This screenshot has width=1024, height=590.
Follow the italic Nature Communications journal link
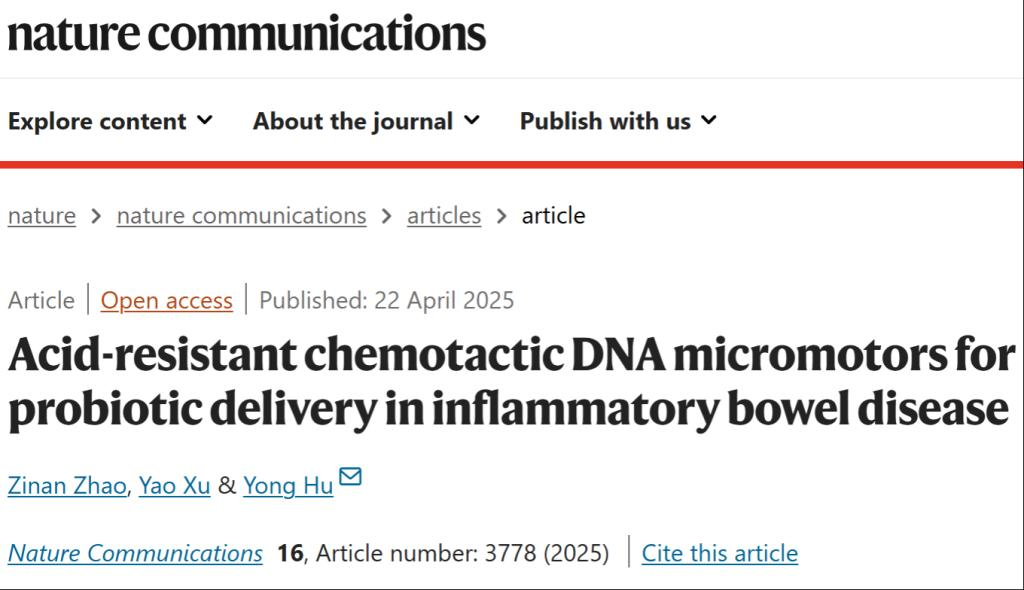[135, 553]
